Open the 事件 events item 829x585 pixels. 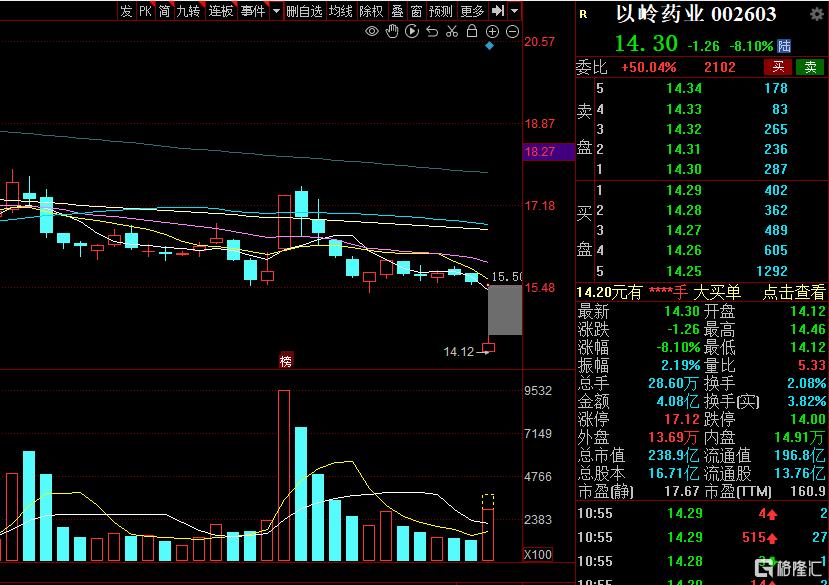(x=253, y=11)
